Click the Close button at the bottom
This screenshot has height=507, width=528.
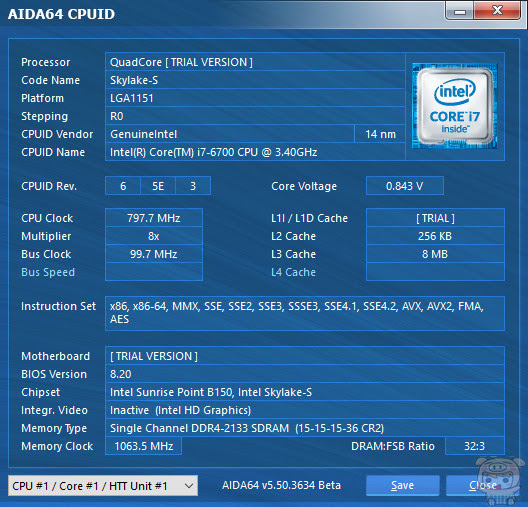pyautogui.click(x=483, y=485)
